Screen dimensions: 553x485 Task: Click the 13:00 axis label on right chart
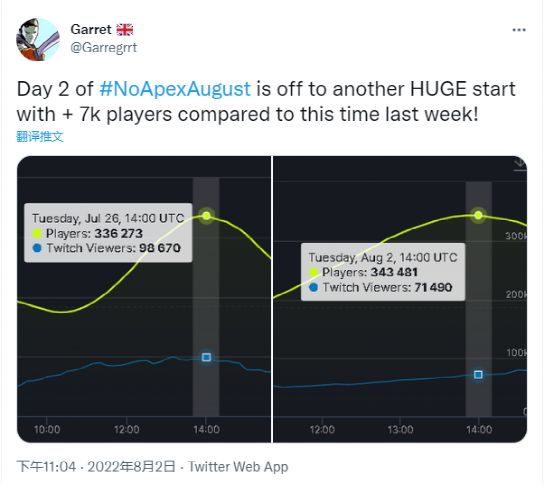pyautogui.click(x=400, y=429)
